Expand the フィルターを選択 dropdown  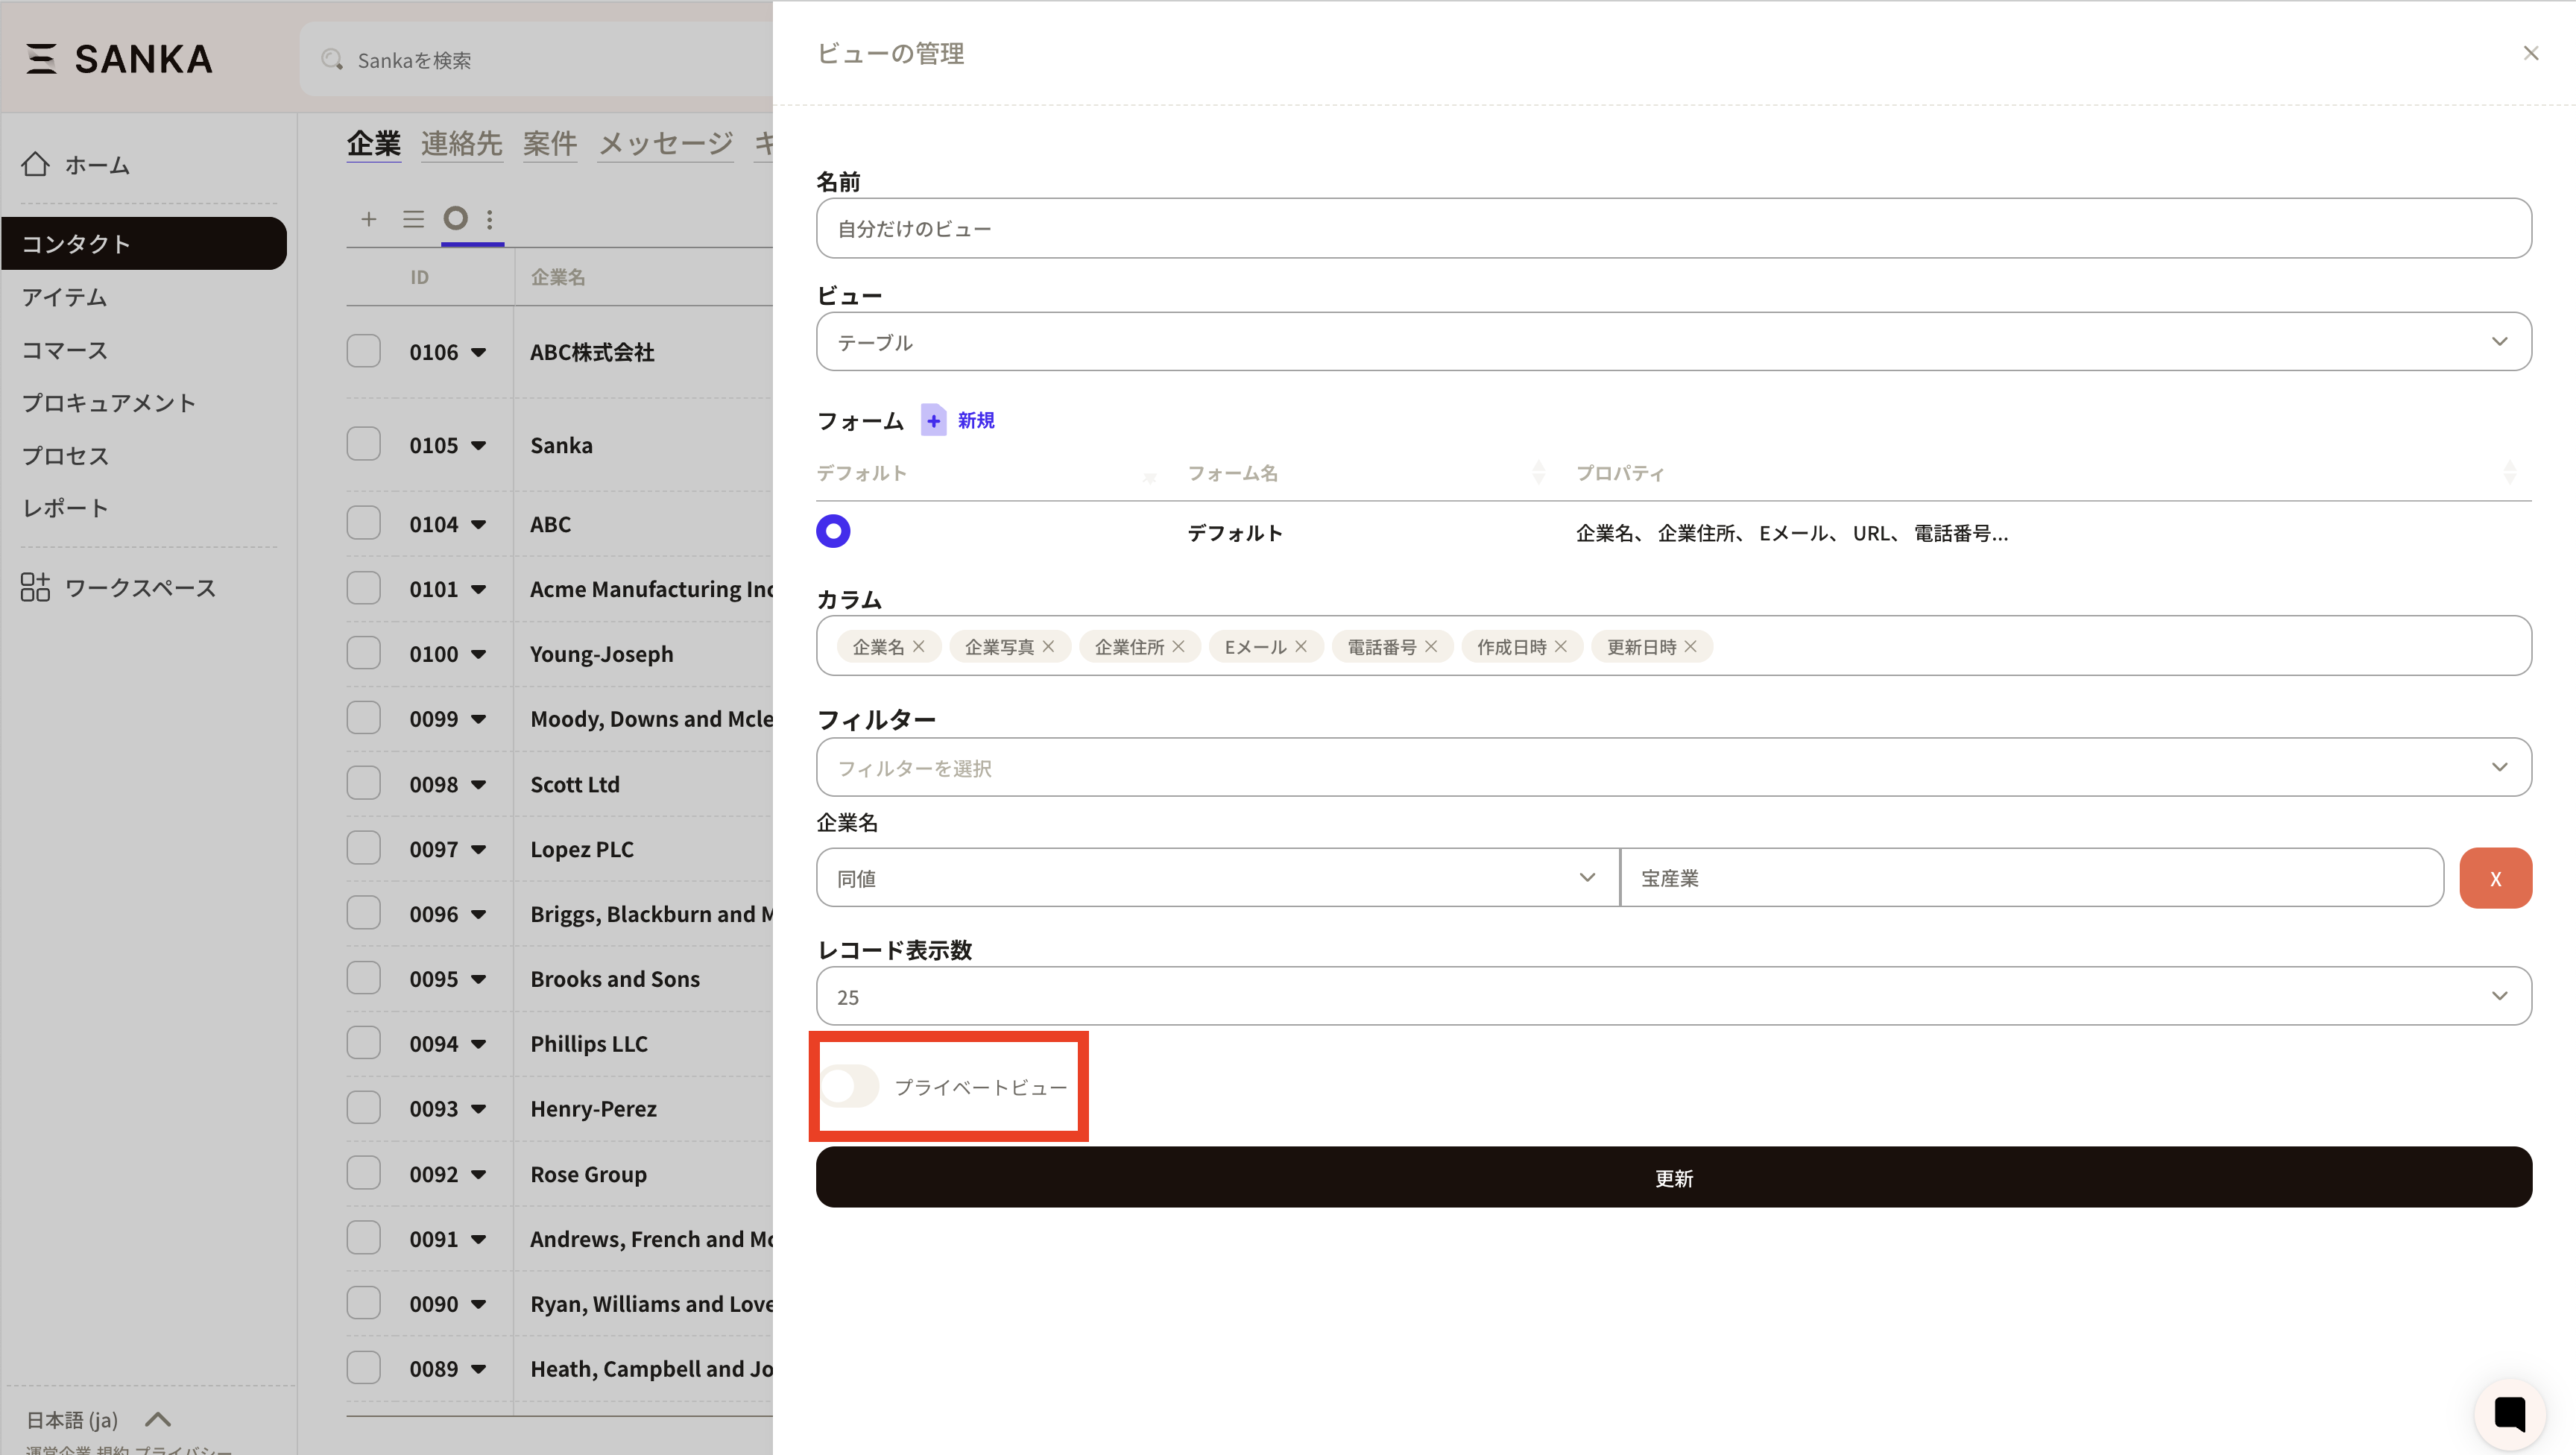(1673, 768)
